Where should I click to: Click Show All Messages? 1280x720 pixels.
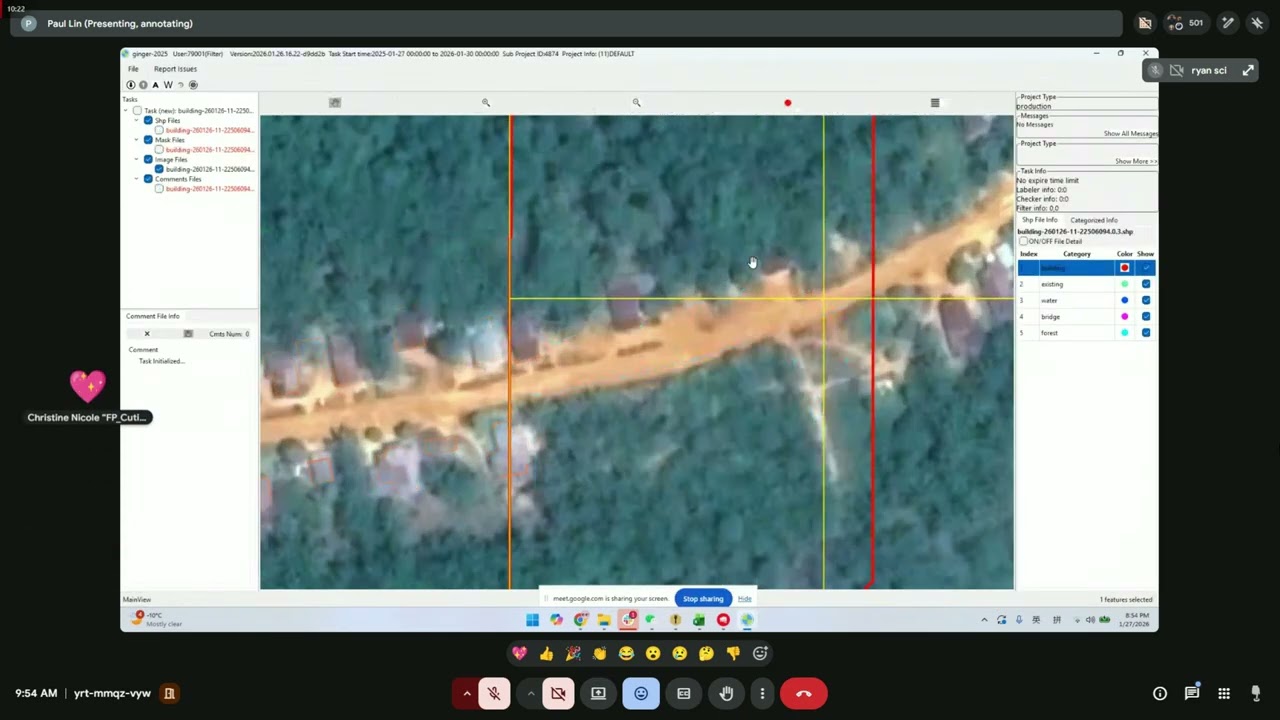pyautogui.click(x=1130, y=133)
